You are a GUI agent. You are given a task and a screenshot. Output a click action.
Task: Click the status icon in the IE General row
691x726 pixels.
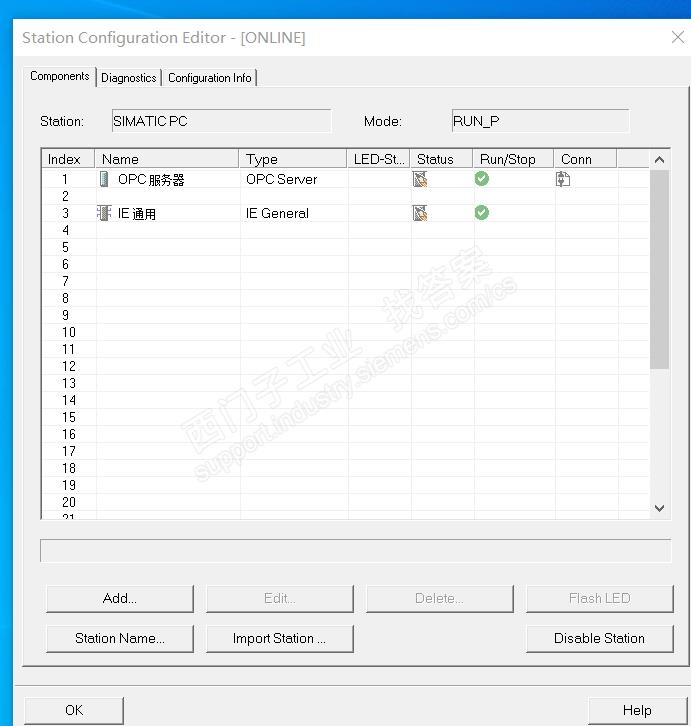420,213
